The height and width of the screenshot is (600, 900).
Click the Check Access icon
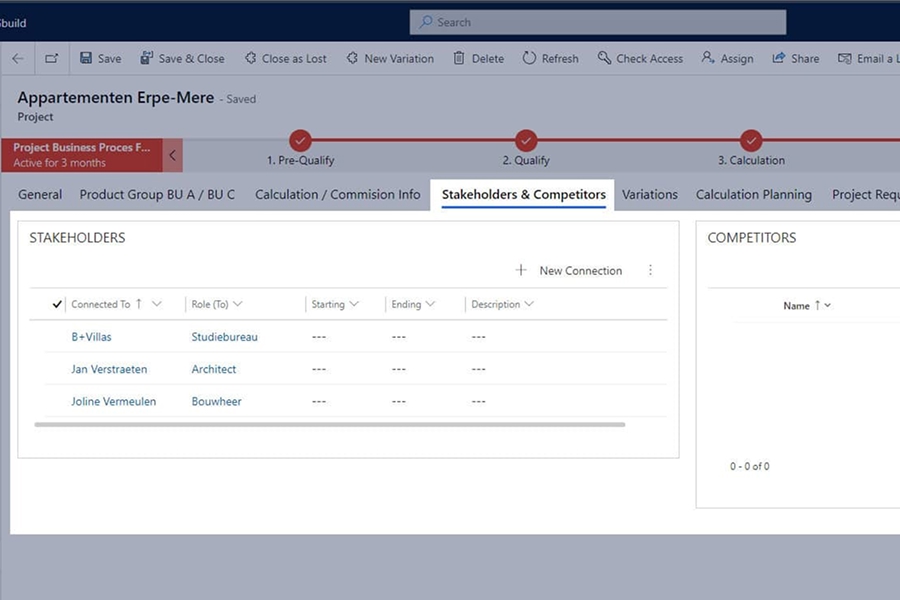(604, 59)
